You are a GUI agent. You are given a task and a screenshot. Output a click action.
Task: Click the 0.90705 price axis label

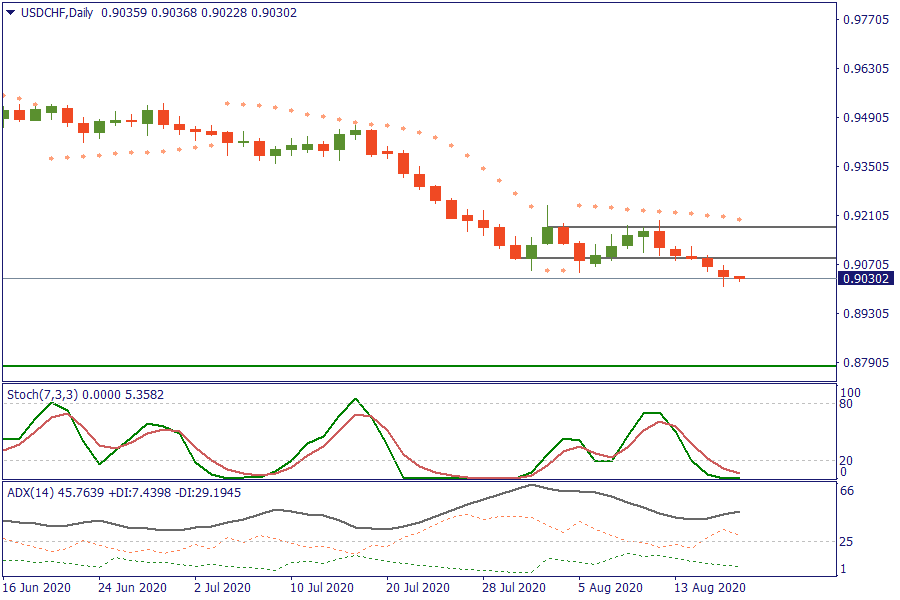tap(866, 265)
